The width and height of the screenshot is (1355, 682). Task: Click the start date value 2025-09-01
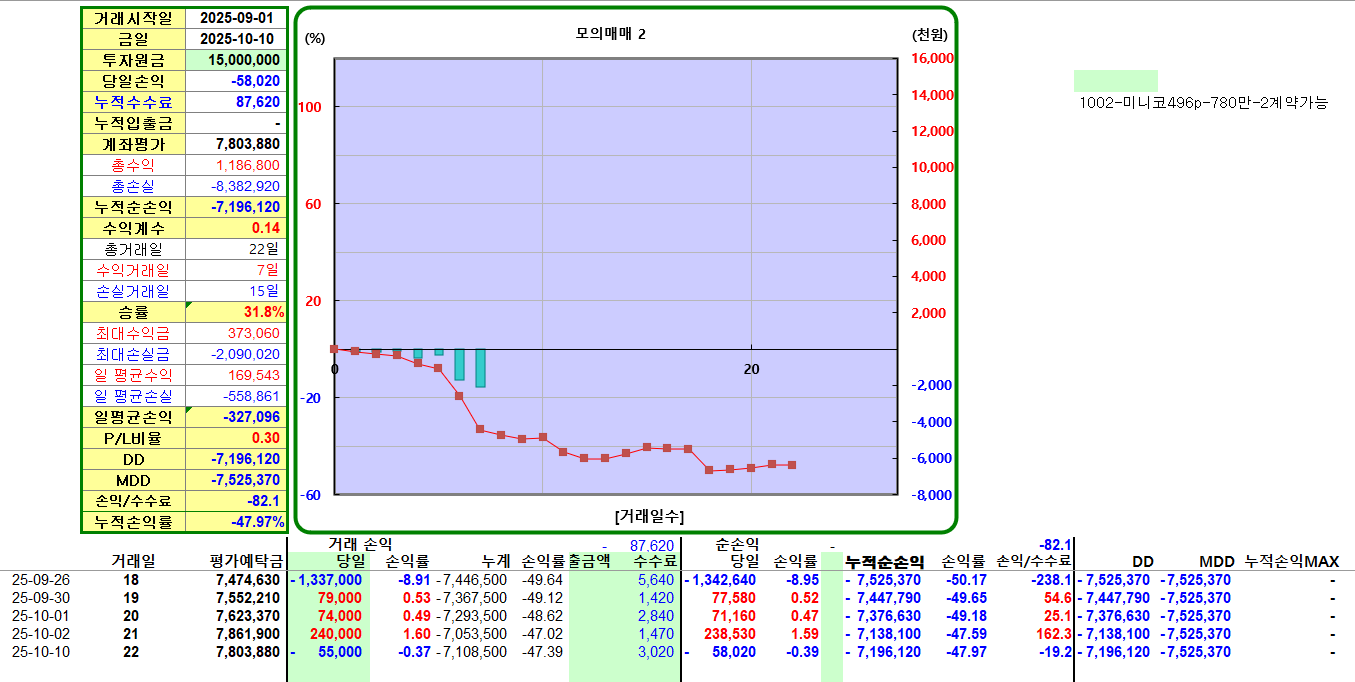[x=237, y=18]
